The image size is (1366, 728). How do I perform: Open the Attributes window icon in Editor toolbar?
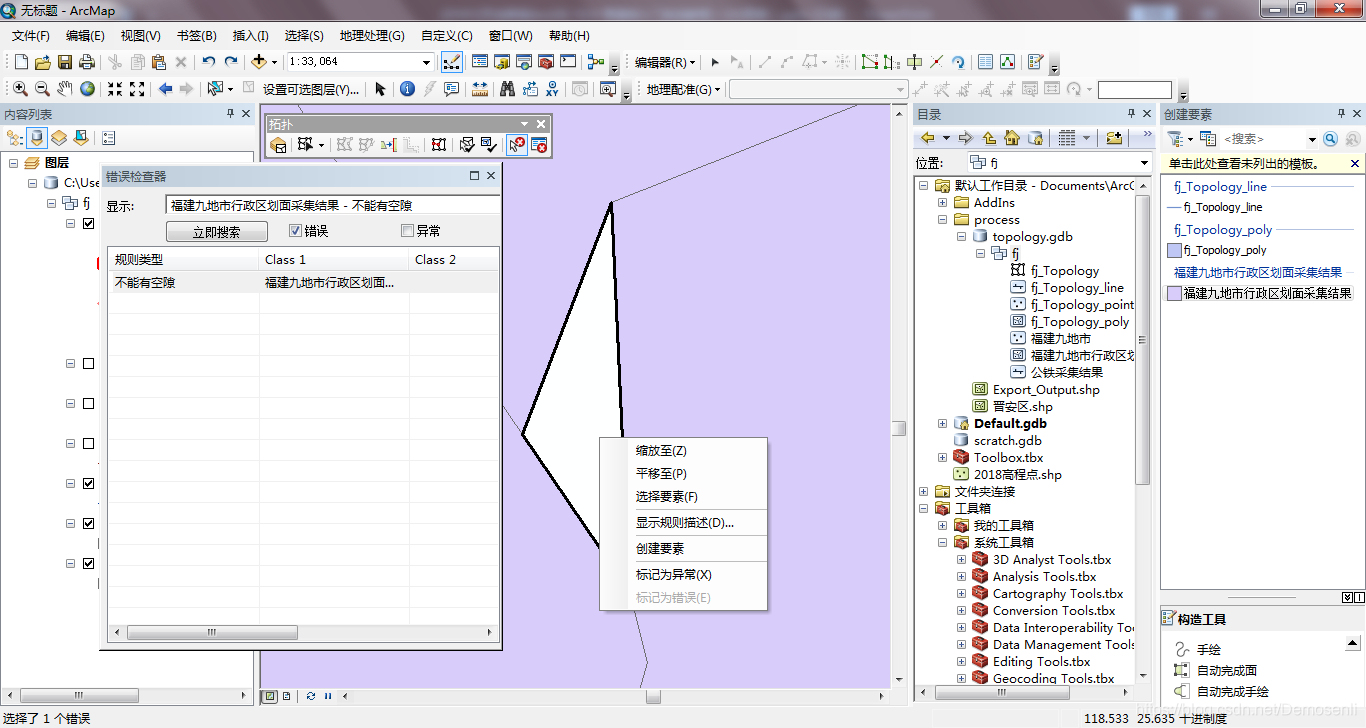(x=985, y=62)
